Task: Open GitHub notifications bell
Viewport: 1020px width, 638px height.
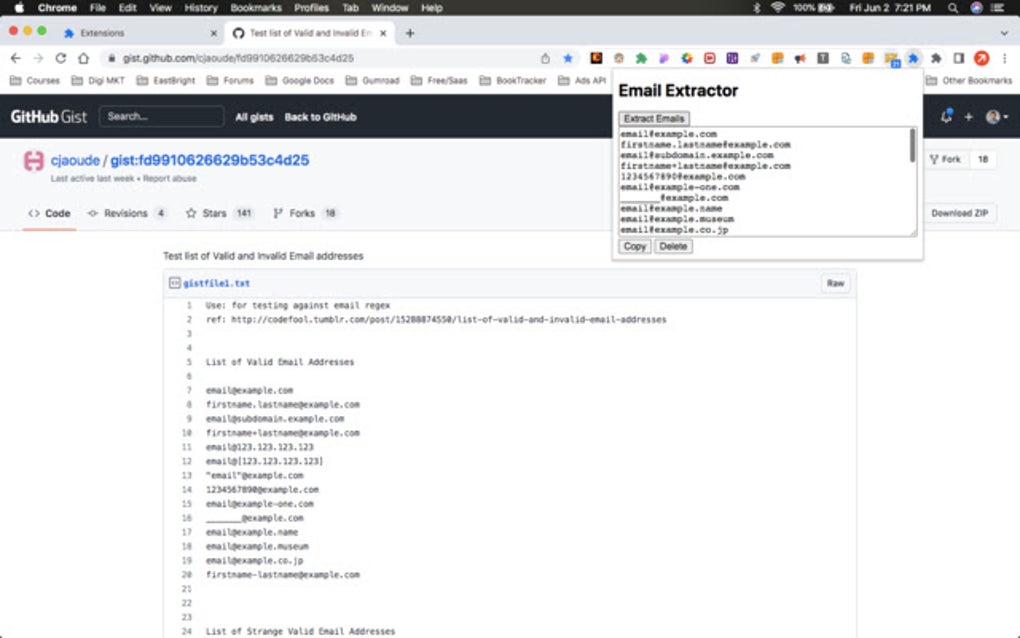Action: 946,116
